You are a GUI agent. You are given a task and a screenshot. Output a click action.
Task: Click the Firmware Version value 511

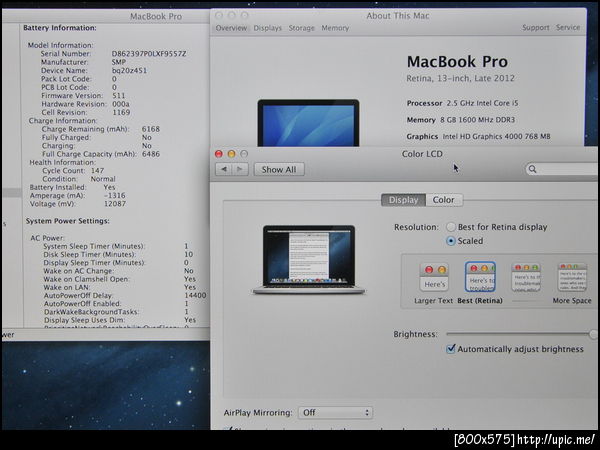point(119,96)
